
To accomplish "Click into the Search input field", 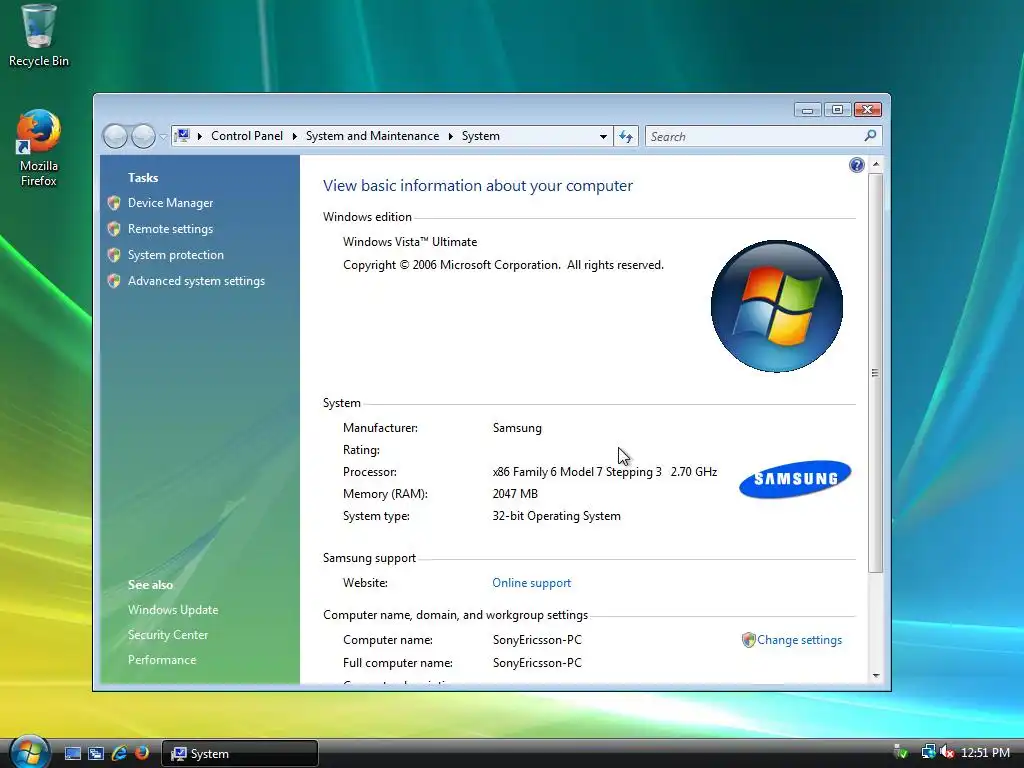I will 754,136.
